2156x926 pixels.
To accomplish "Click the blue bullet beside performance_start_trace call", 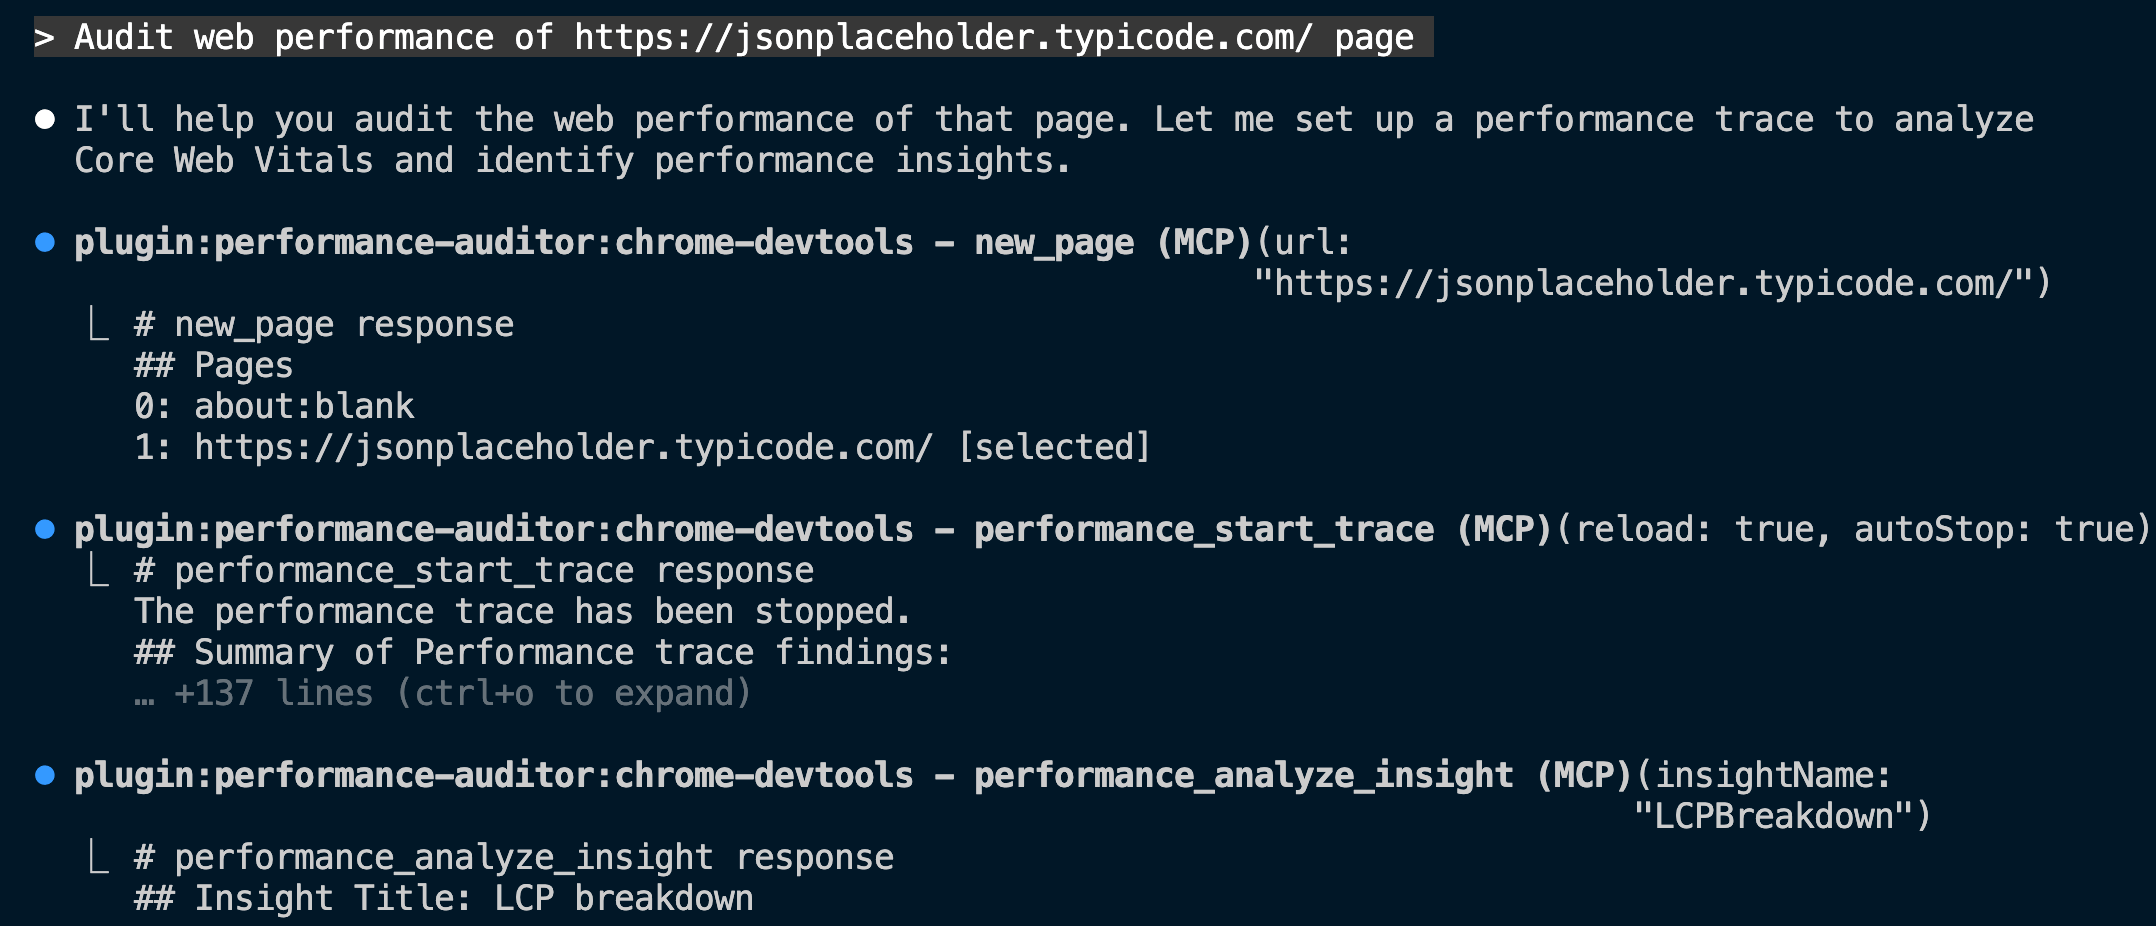I will (45, 529).
